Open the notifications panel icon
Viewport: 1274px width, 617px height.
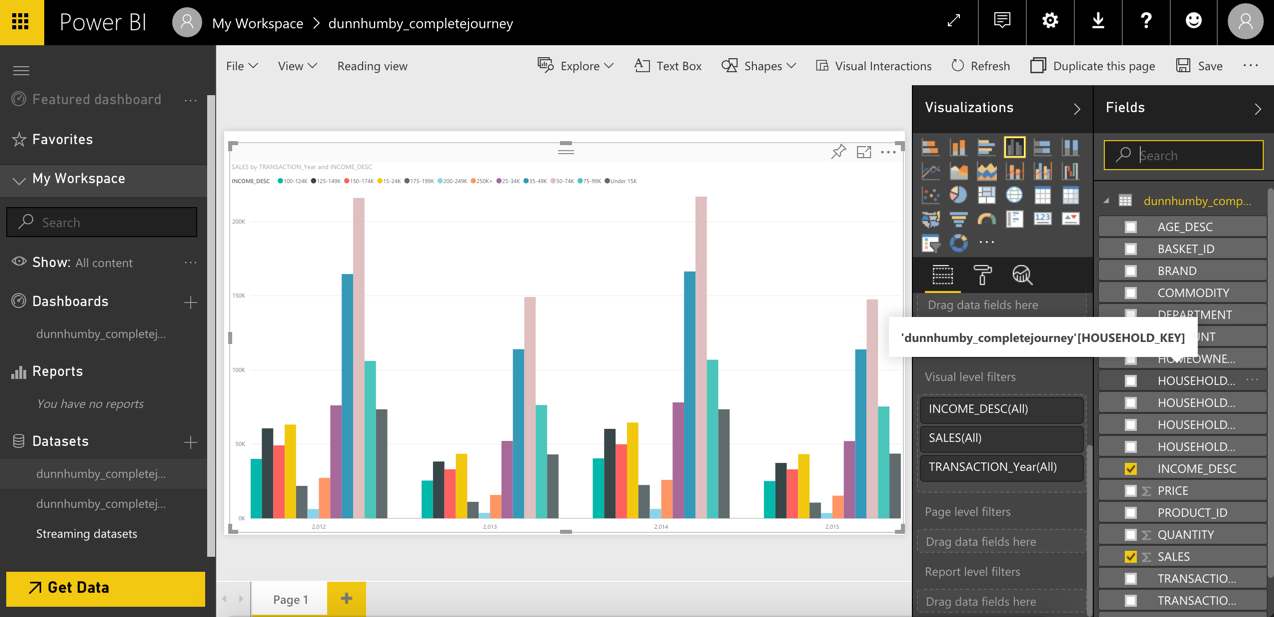tap(1002, 21)
